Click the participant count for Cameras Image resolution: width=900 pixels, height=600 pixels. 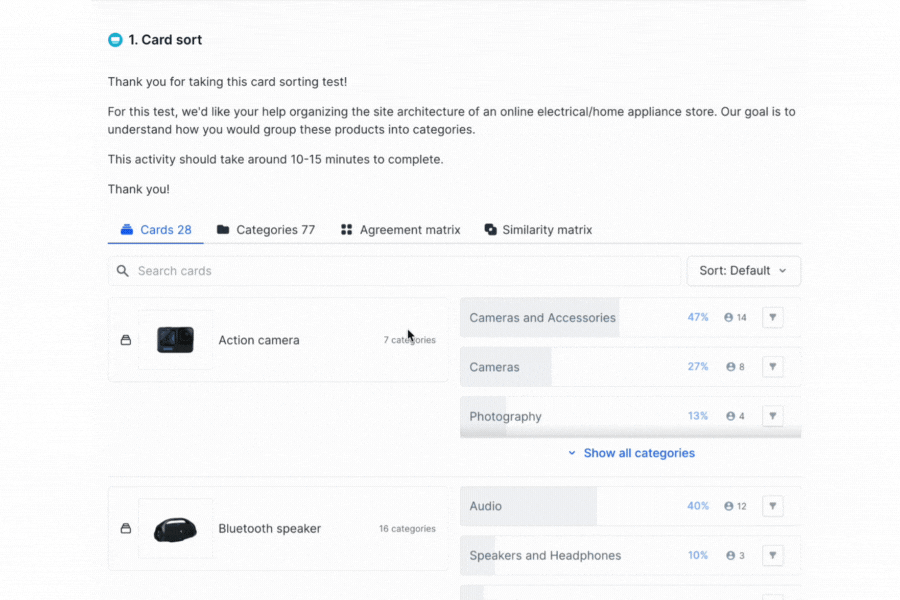(736, 367)
